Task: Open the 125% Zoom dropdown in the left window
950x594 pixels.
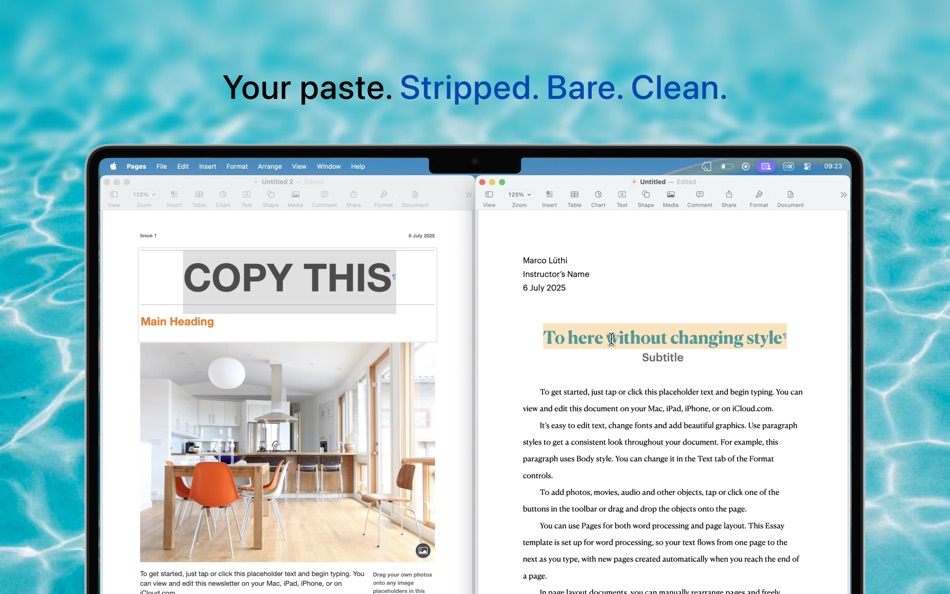Action: [x=144, y=194]
